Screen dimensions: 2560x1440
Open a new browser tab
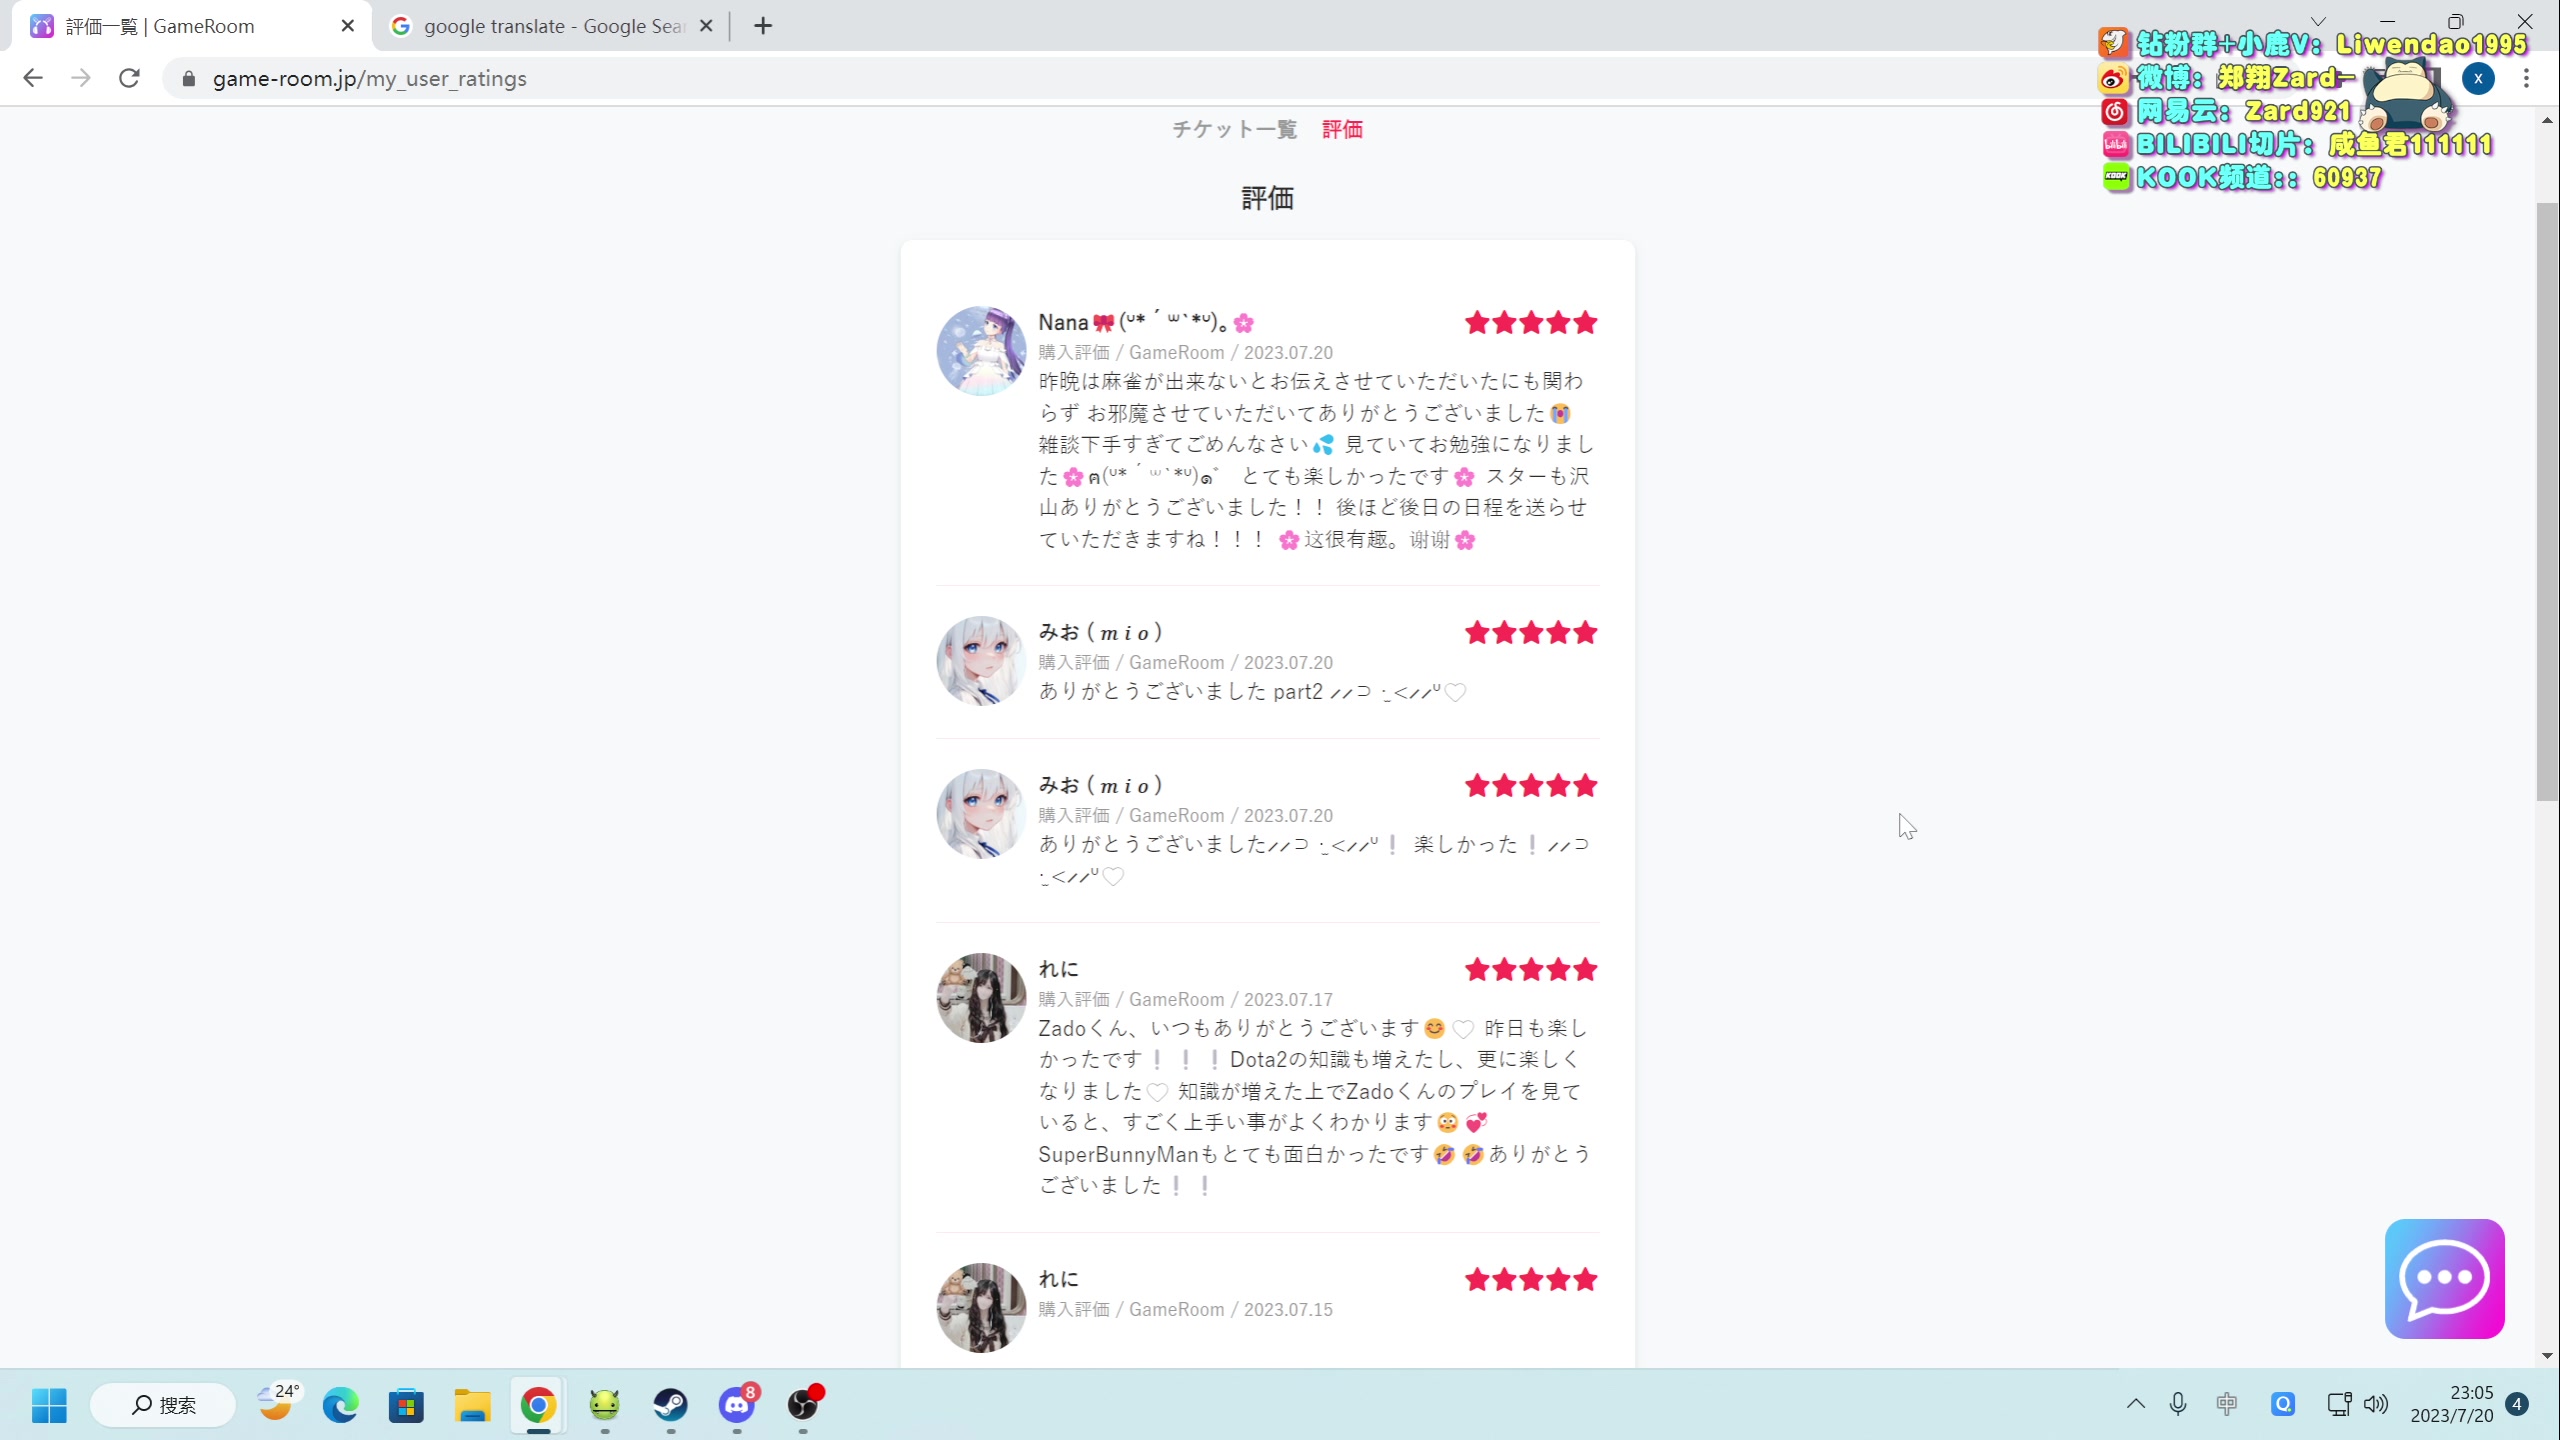tap(763, 26)
